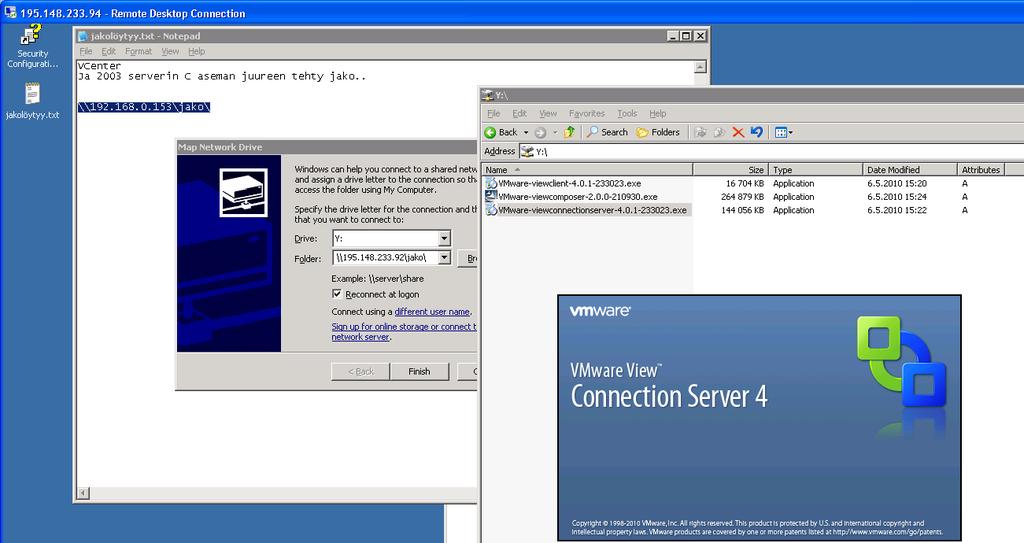The width and height of the screenshot is (1024, 543).
Task: Maximize the Notepad window
Action: (x=686, y=36)
